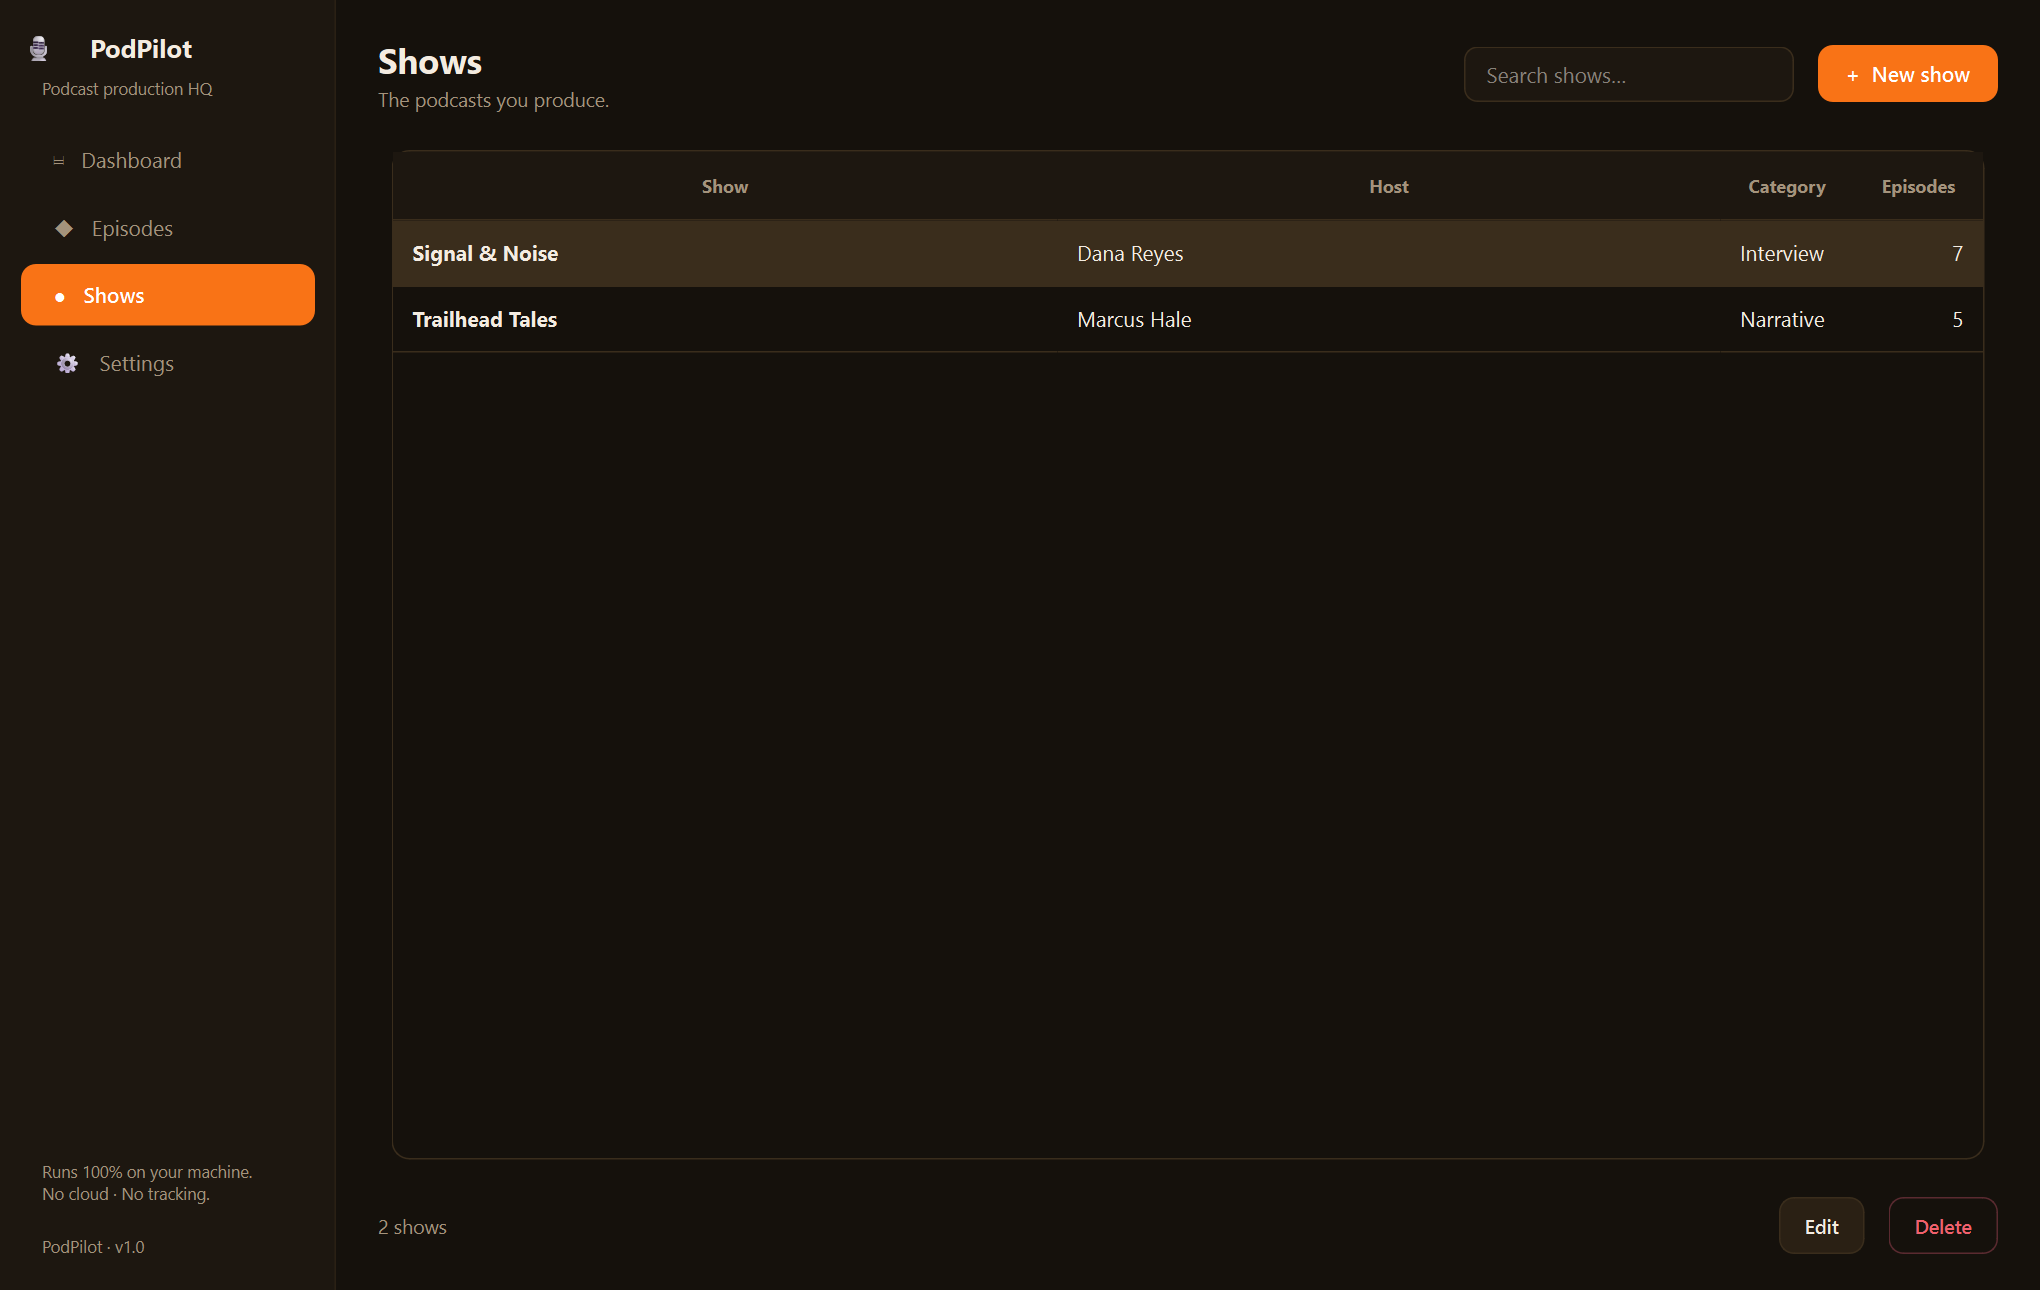
Task: Open Settings from the sidebar
Action: click(x=168, y=364)
